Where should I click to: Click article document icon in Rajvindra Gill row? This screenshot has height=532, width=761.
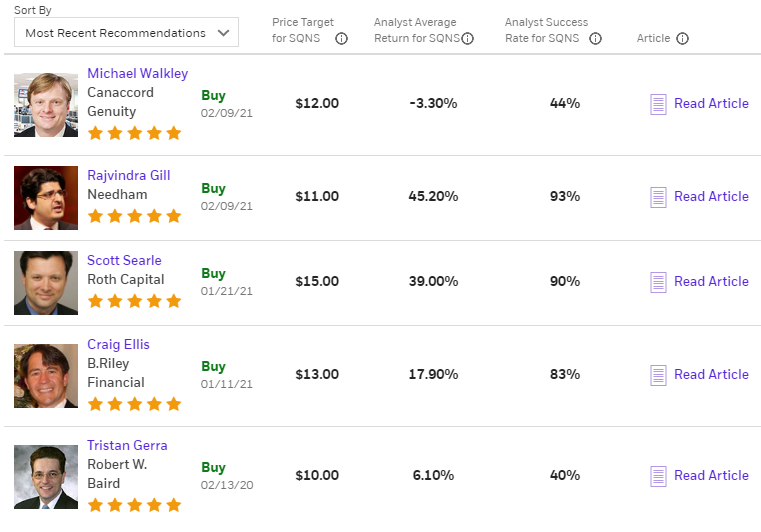click(658, 197)
